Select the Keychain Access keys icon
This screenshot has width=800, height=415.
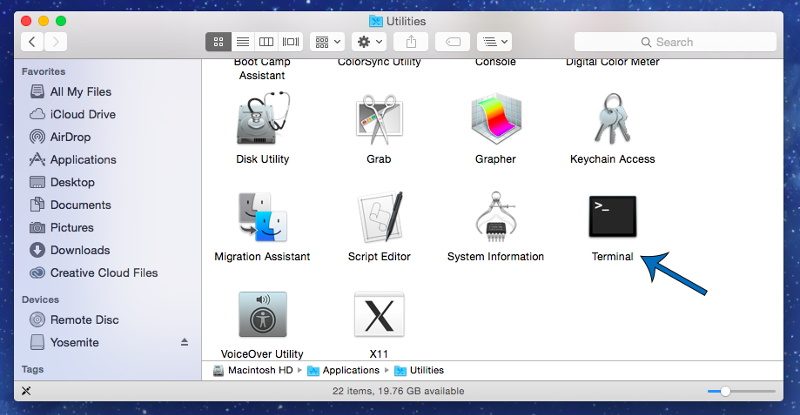612,119
